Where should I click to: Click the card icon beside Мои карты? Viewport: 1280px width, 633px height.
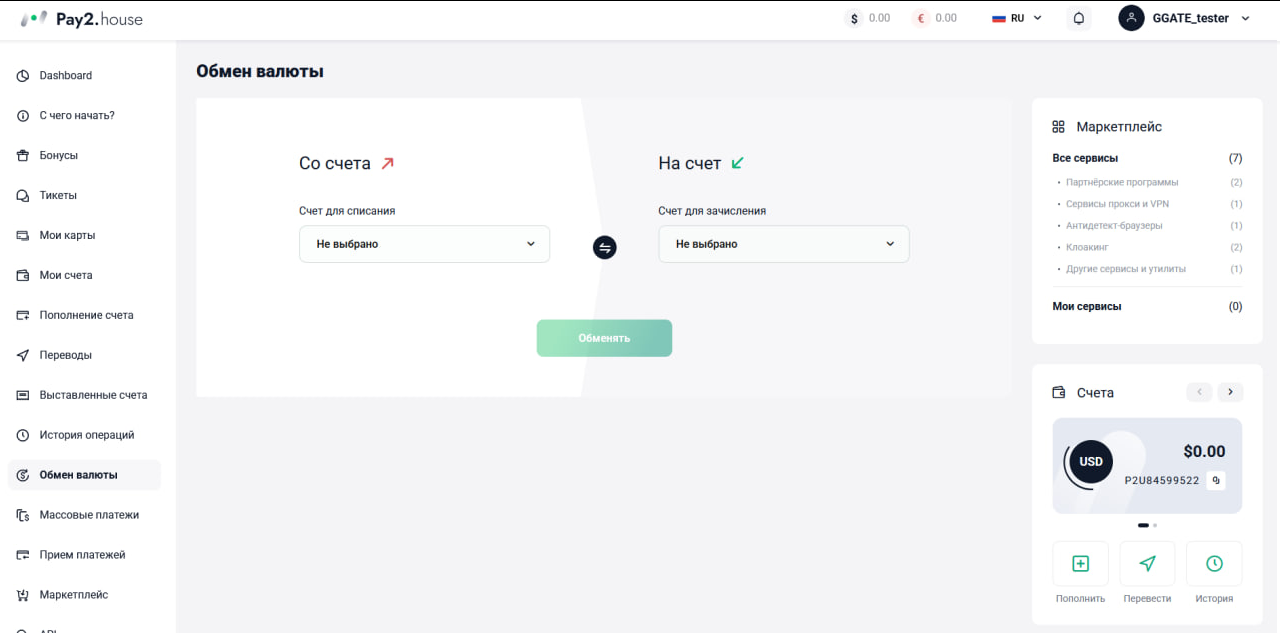[23, 236]
